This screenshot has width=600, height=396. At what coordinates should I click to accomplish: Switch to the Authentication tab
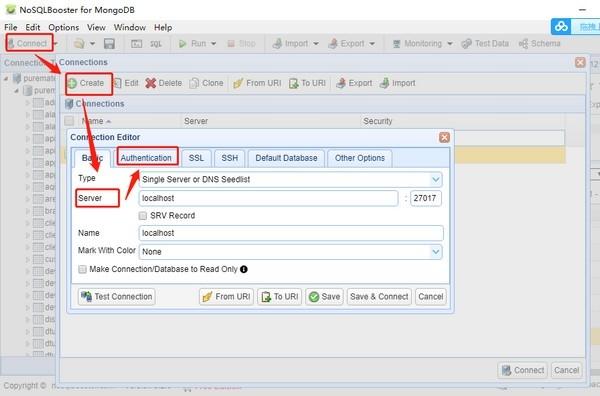(146, 158)
